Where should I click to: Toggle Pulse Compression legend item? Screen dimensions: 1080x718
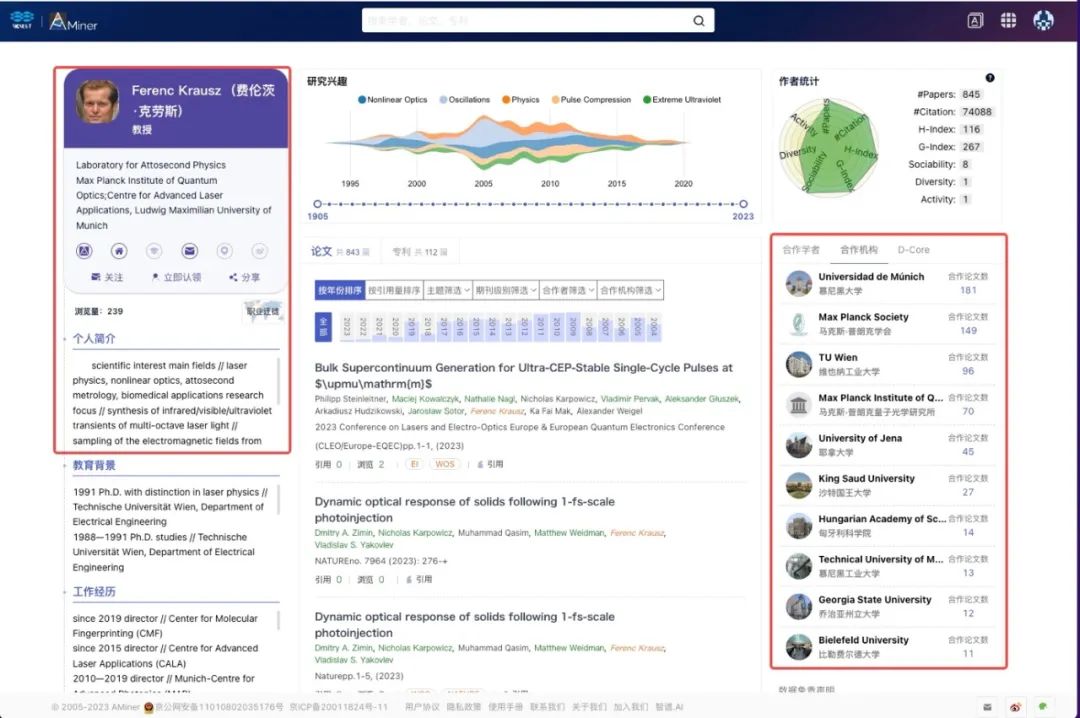[x=591, y=100]
